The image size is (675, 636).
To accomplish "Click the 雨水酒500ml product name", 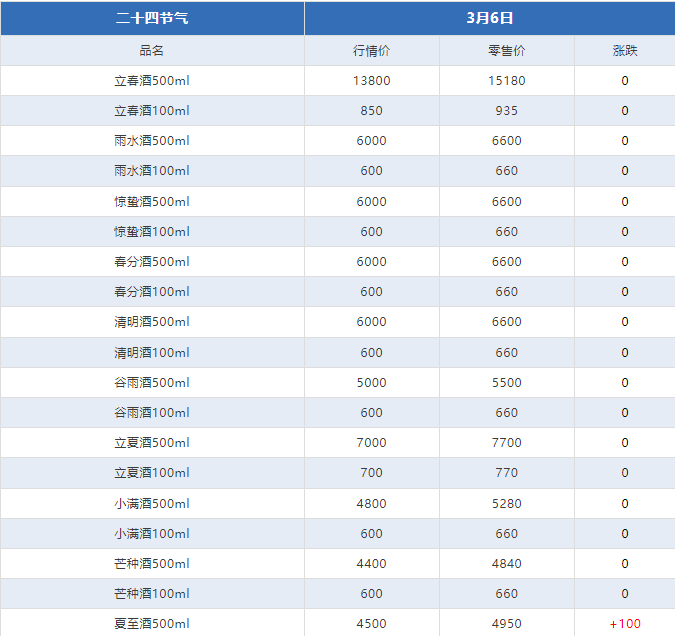I will tap(152, 141).
